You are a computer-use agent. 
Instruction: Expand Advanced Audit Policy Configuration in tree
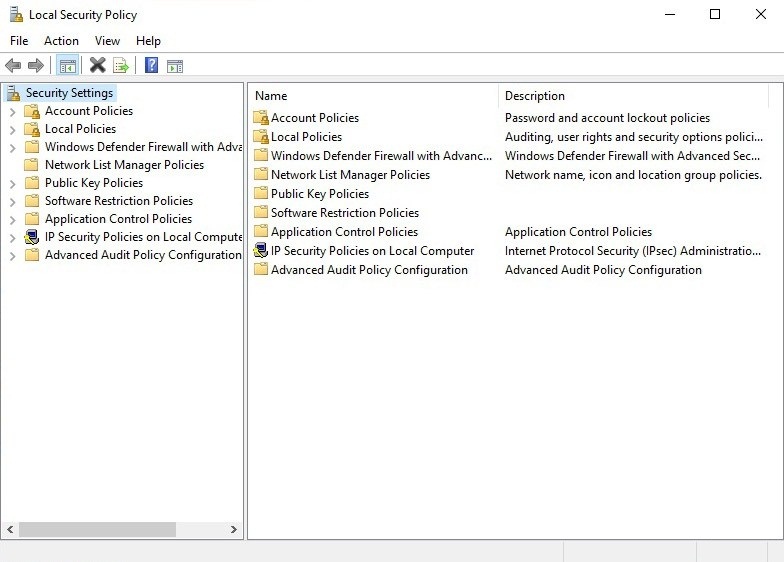click(x=12, y=255)
